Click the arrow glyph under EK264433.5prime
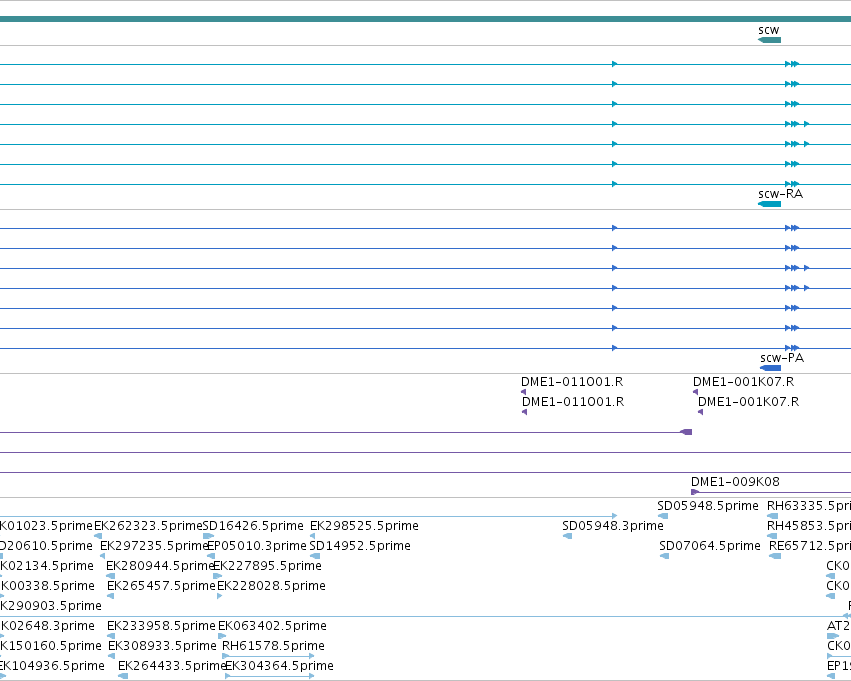The height and width of the screenshot is (681, 851). 123,676
